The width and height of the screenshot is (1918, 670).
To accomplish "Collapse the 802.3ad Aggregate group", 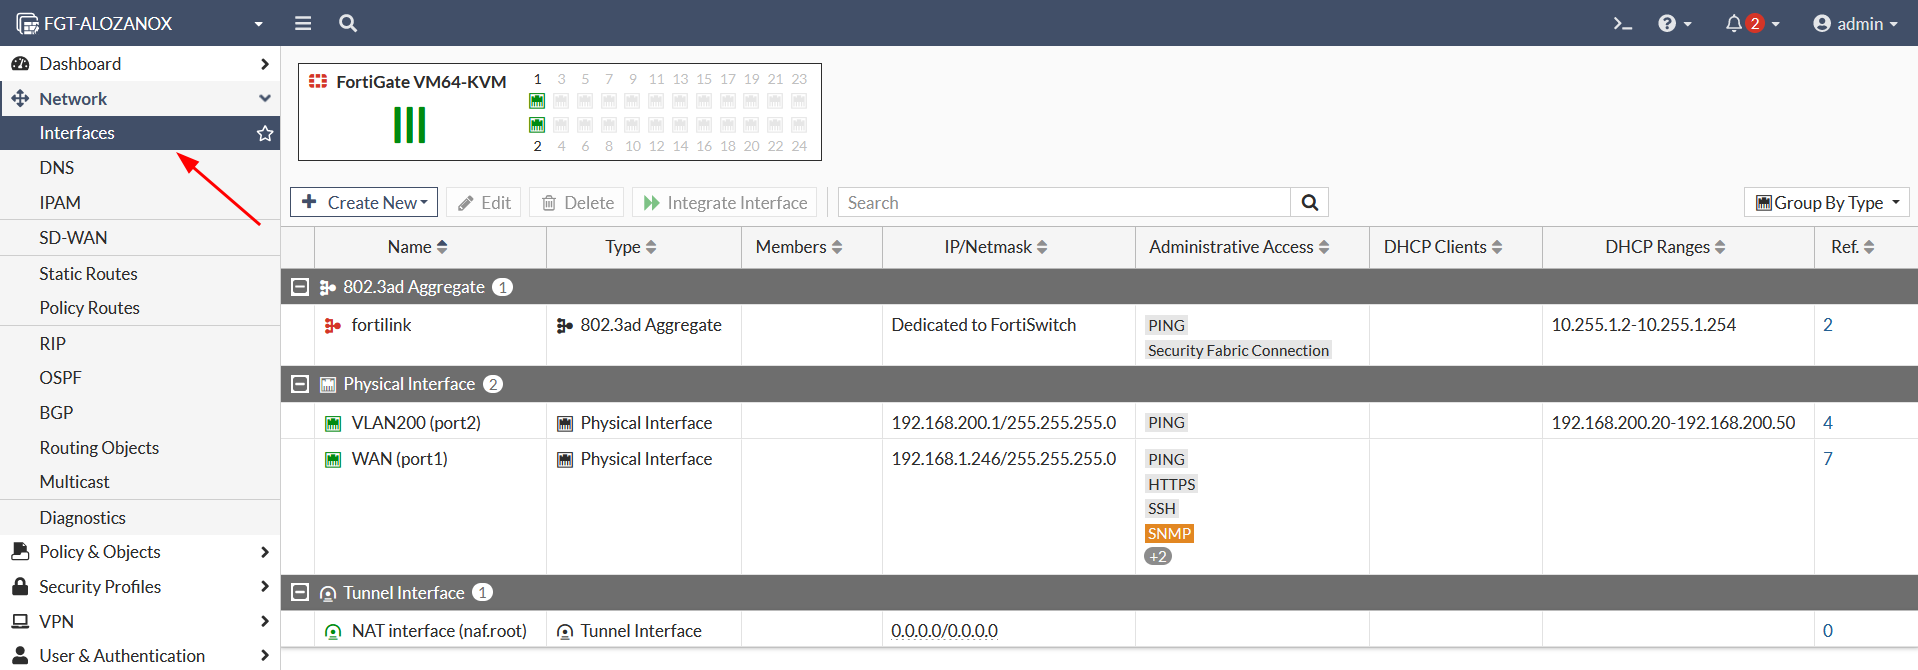I will coord(299,287).
